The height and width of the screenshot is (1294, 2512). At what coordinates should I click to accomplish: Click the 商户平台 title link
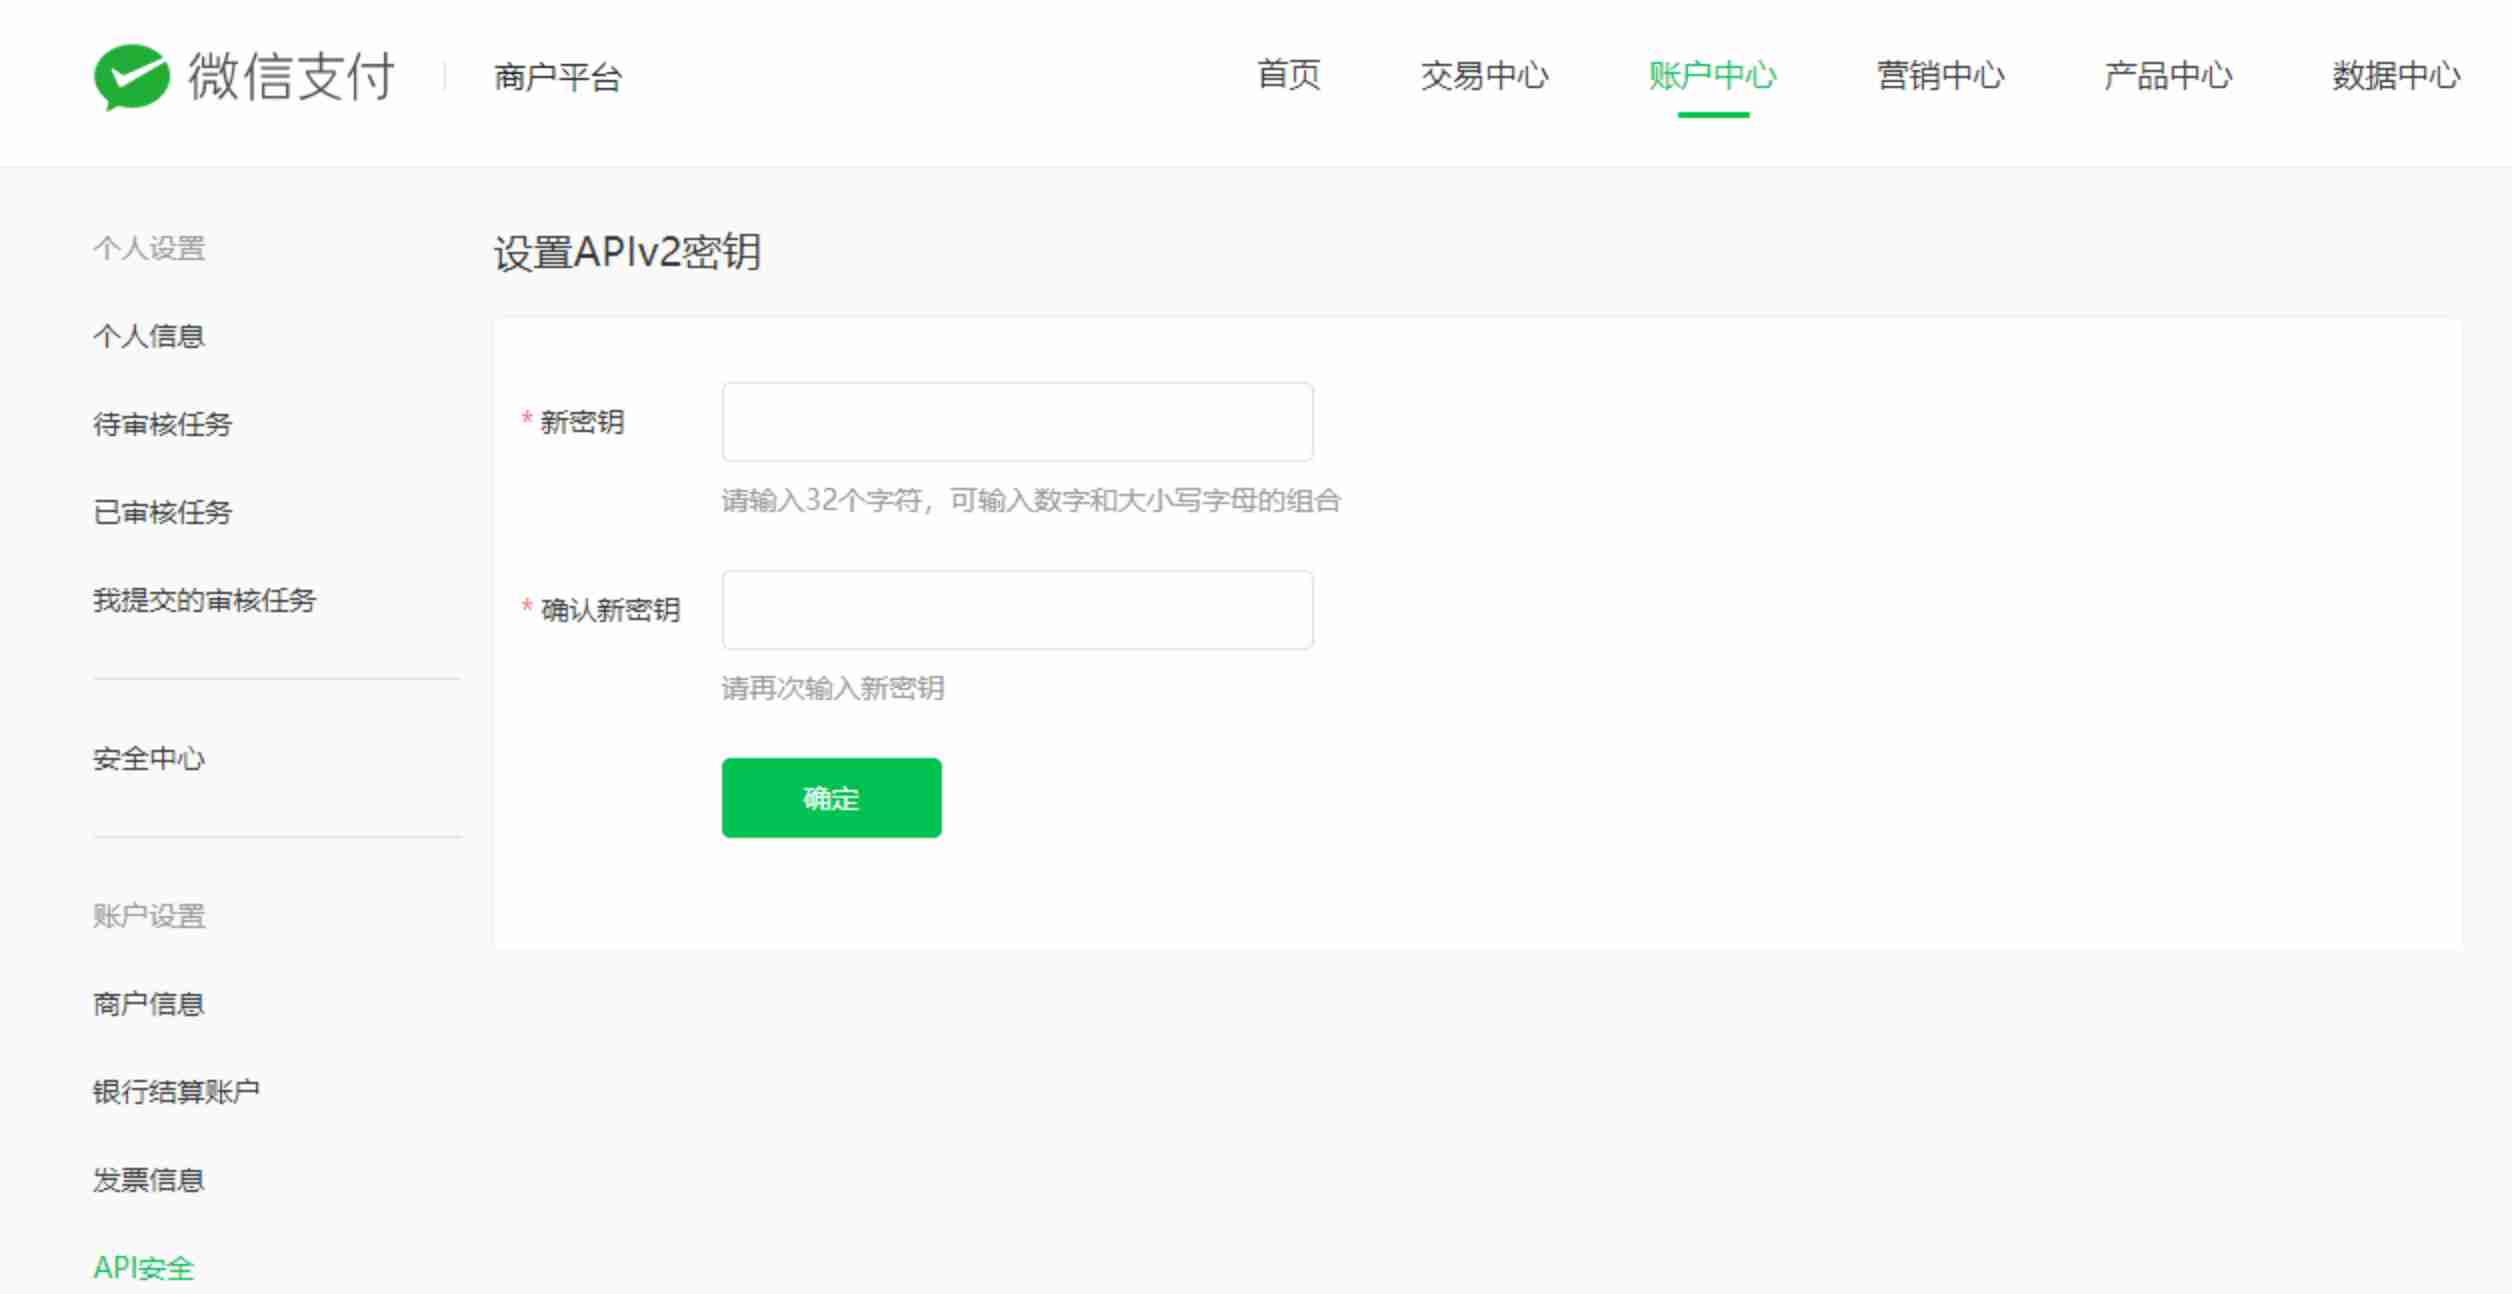coord(558,78)
